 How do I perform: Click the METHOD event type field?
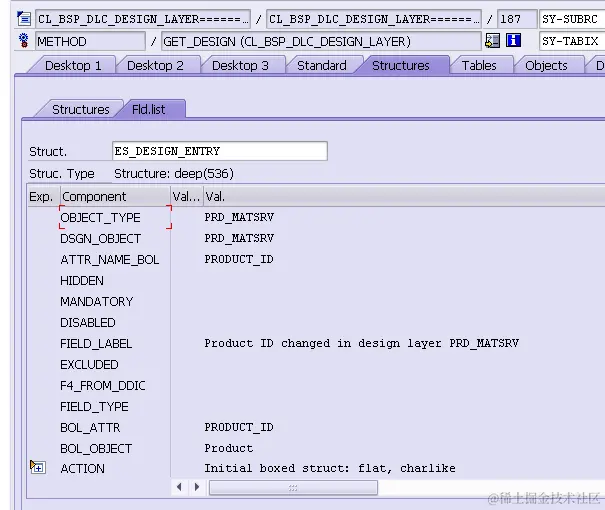pyautogui.click(x=90, y=41)
